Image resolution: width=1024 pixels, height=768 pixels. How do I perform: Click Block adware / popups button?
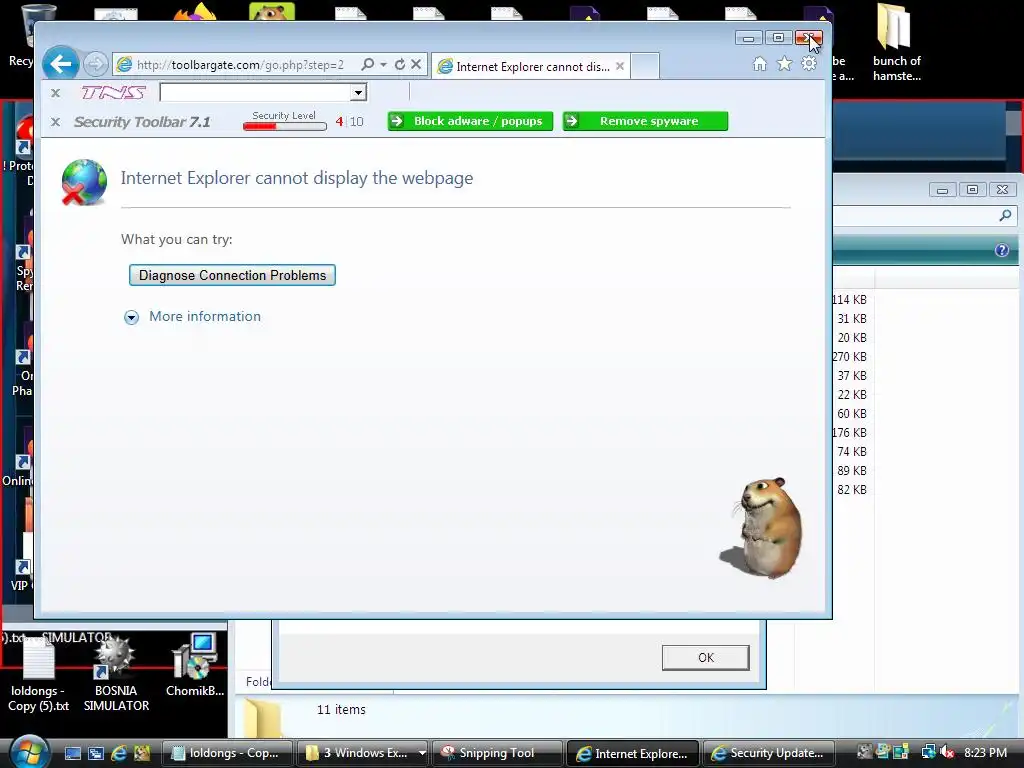coord(470,121)
